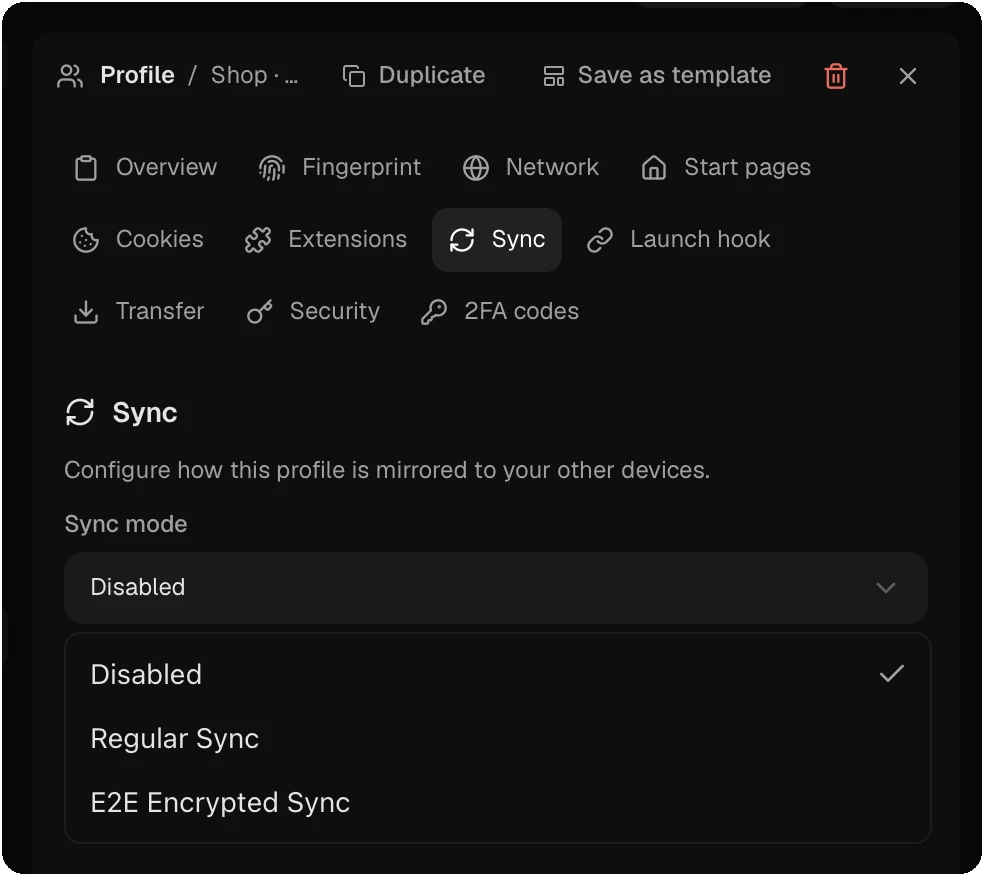Click the Fingerprint icon
Viewport: 984px width, 876px height.
tap(272, 168)
